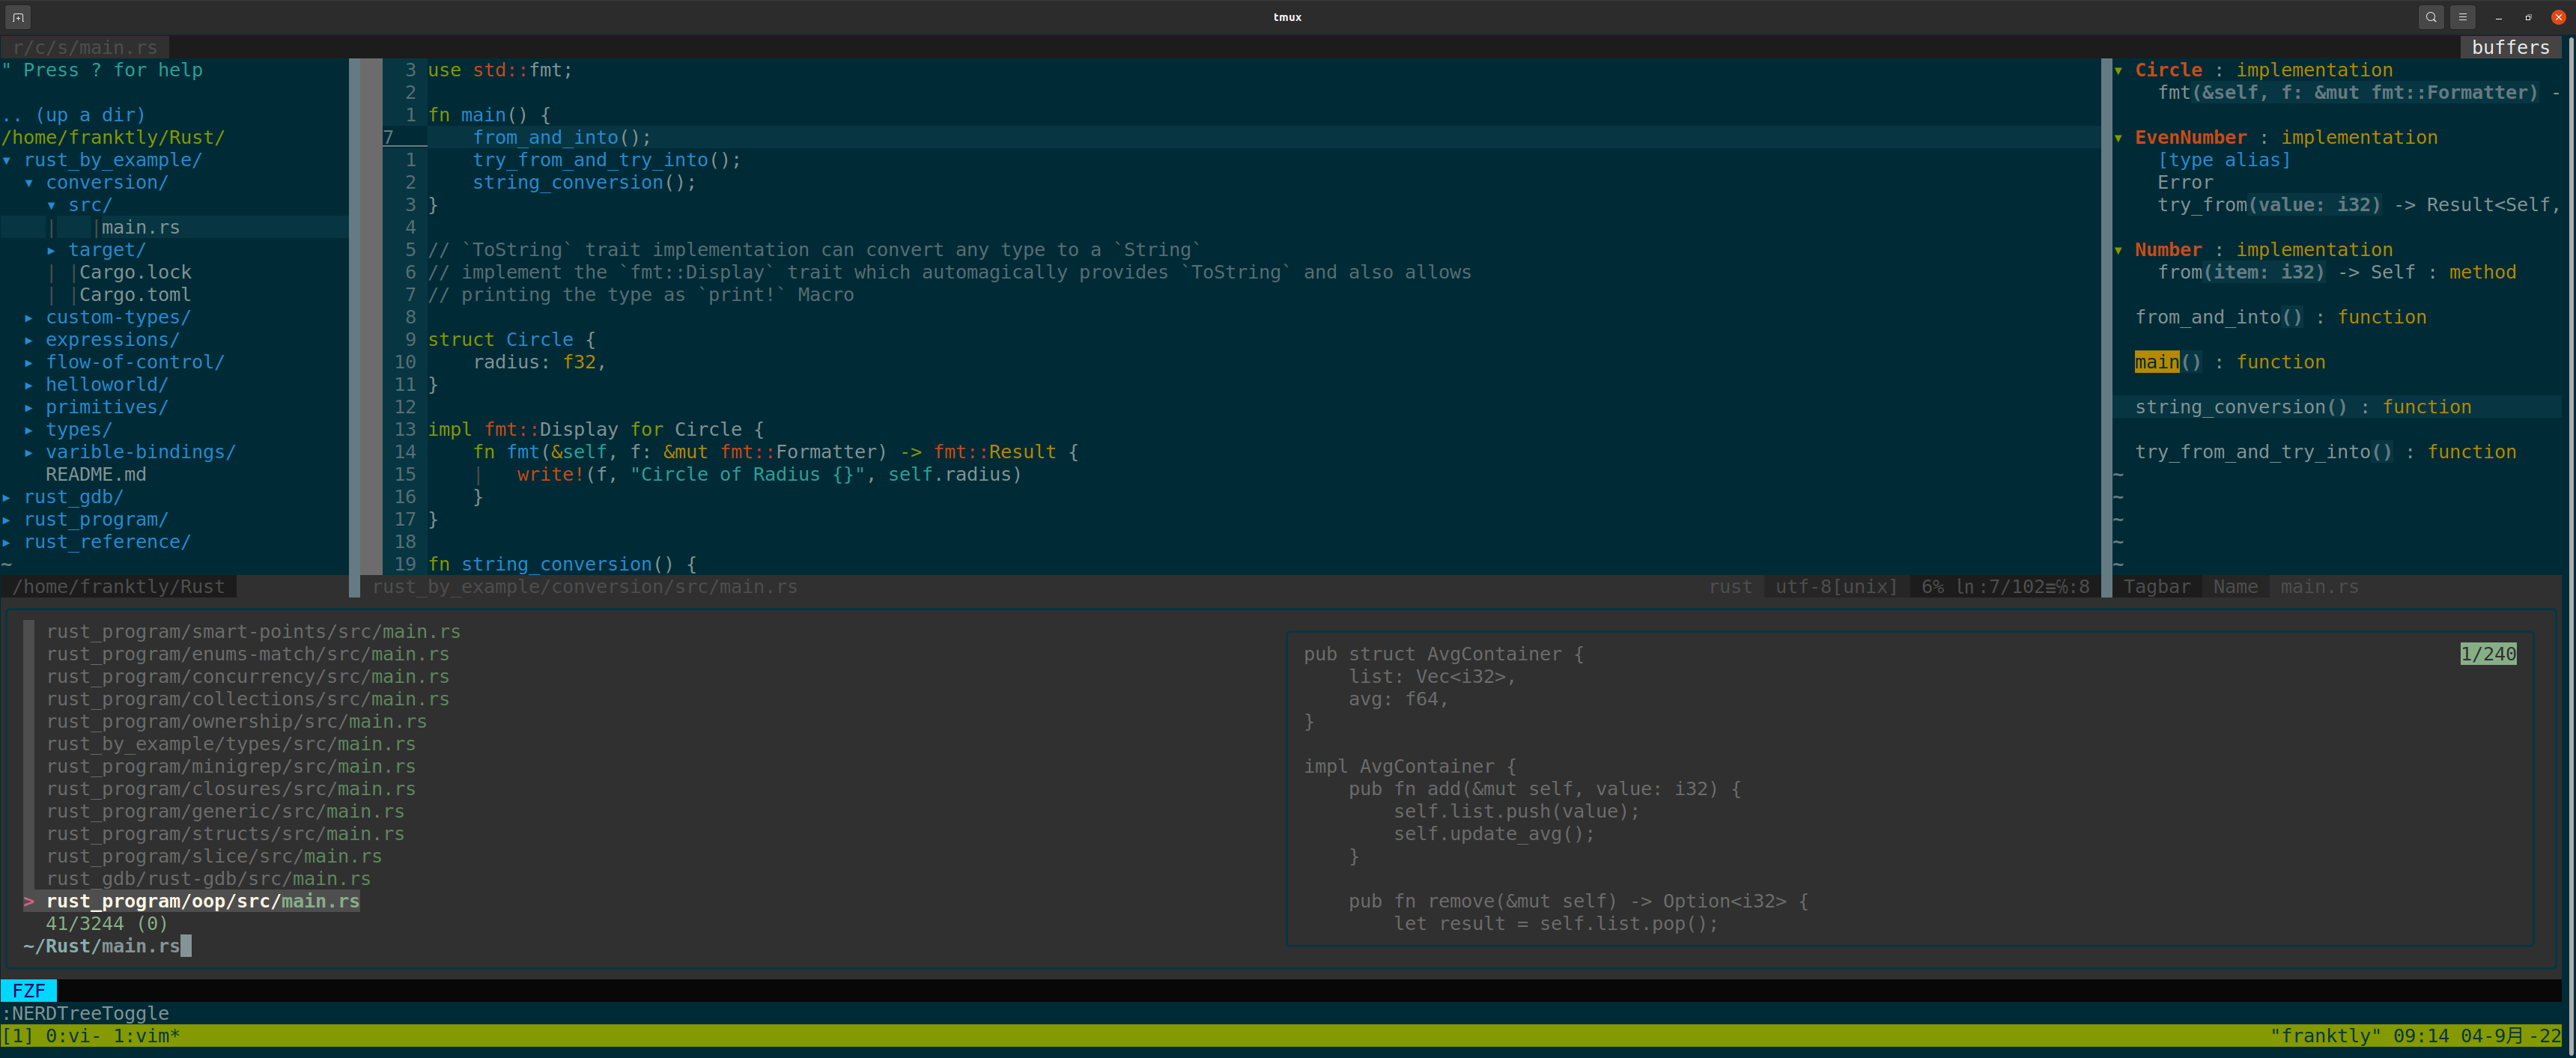Pick rust_gdb/rust-gdb/src/main.rs in FZF list
The width and height of the screenshot is (2576, 1058).
point(208,879)
